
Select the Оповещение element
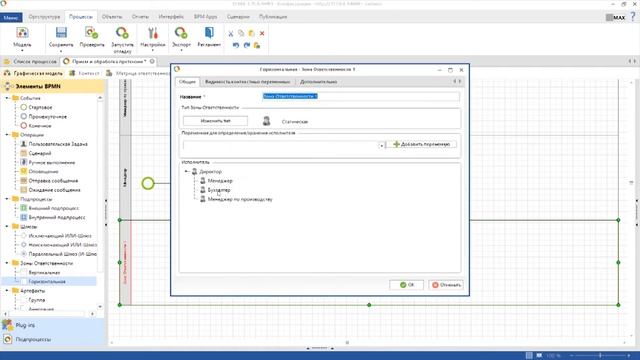coord(43,172)
